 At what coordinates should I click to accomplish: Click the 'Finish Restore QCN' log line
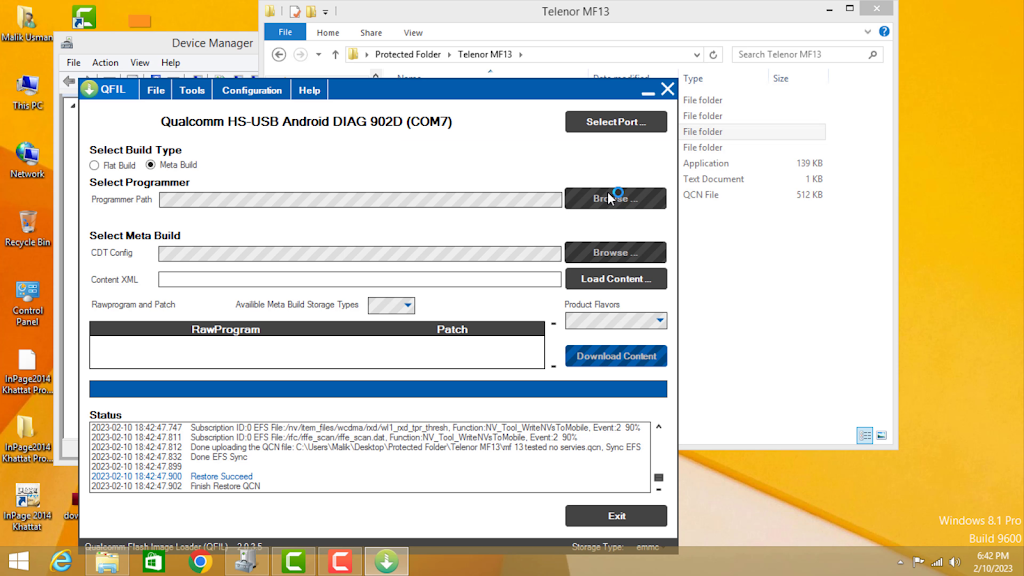coord(225,487)
